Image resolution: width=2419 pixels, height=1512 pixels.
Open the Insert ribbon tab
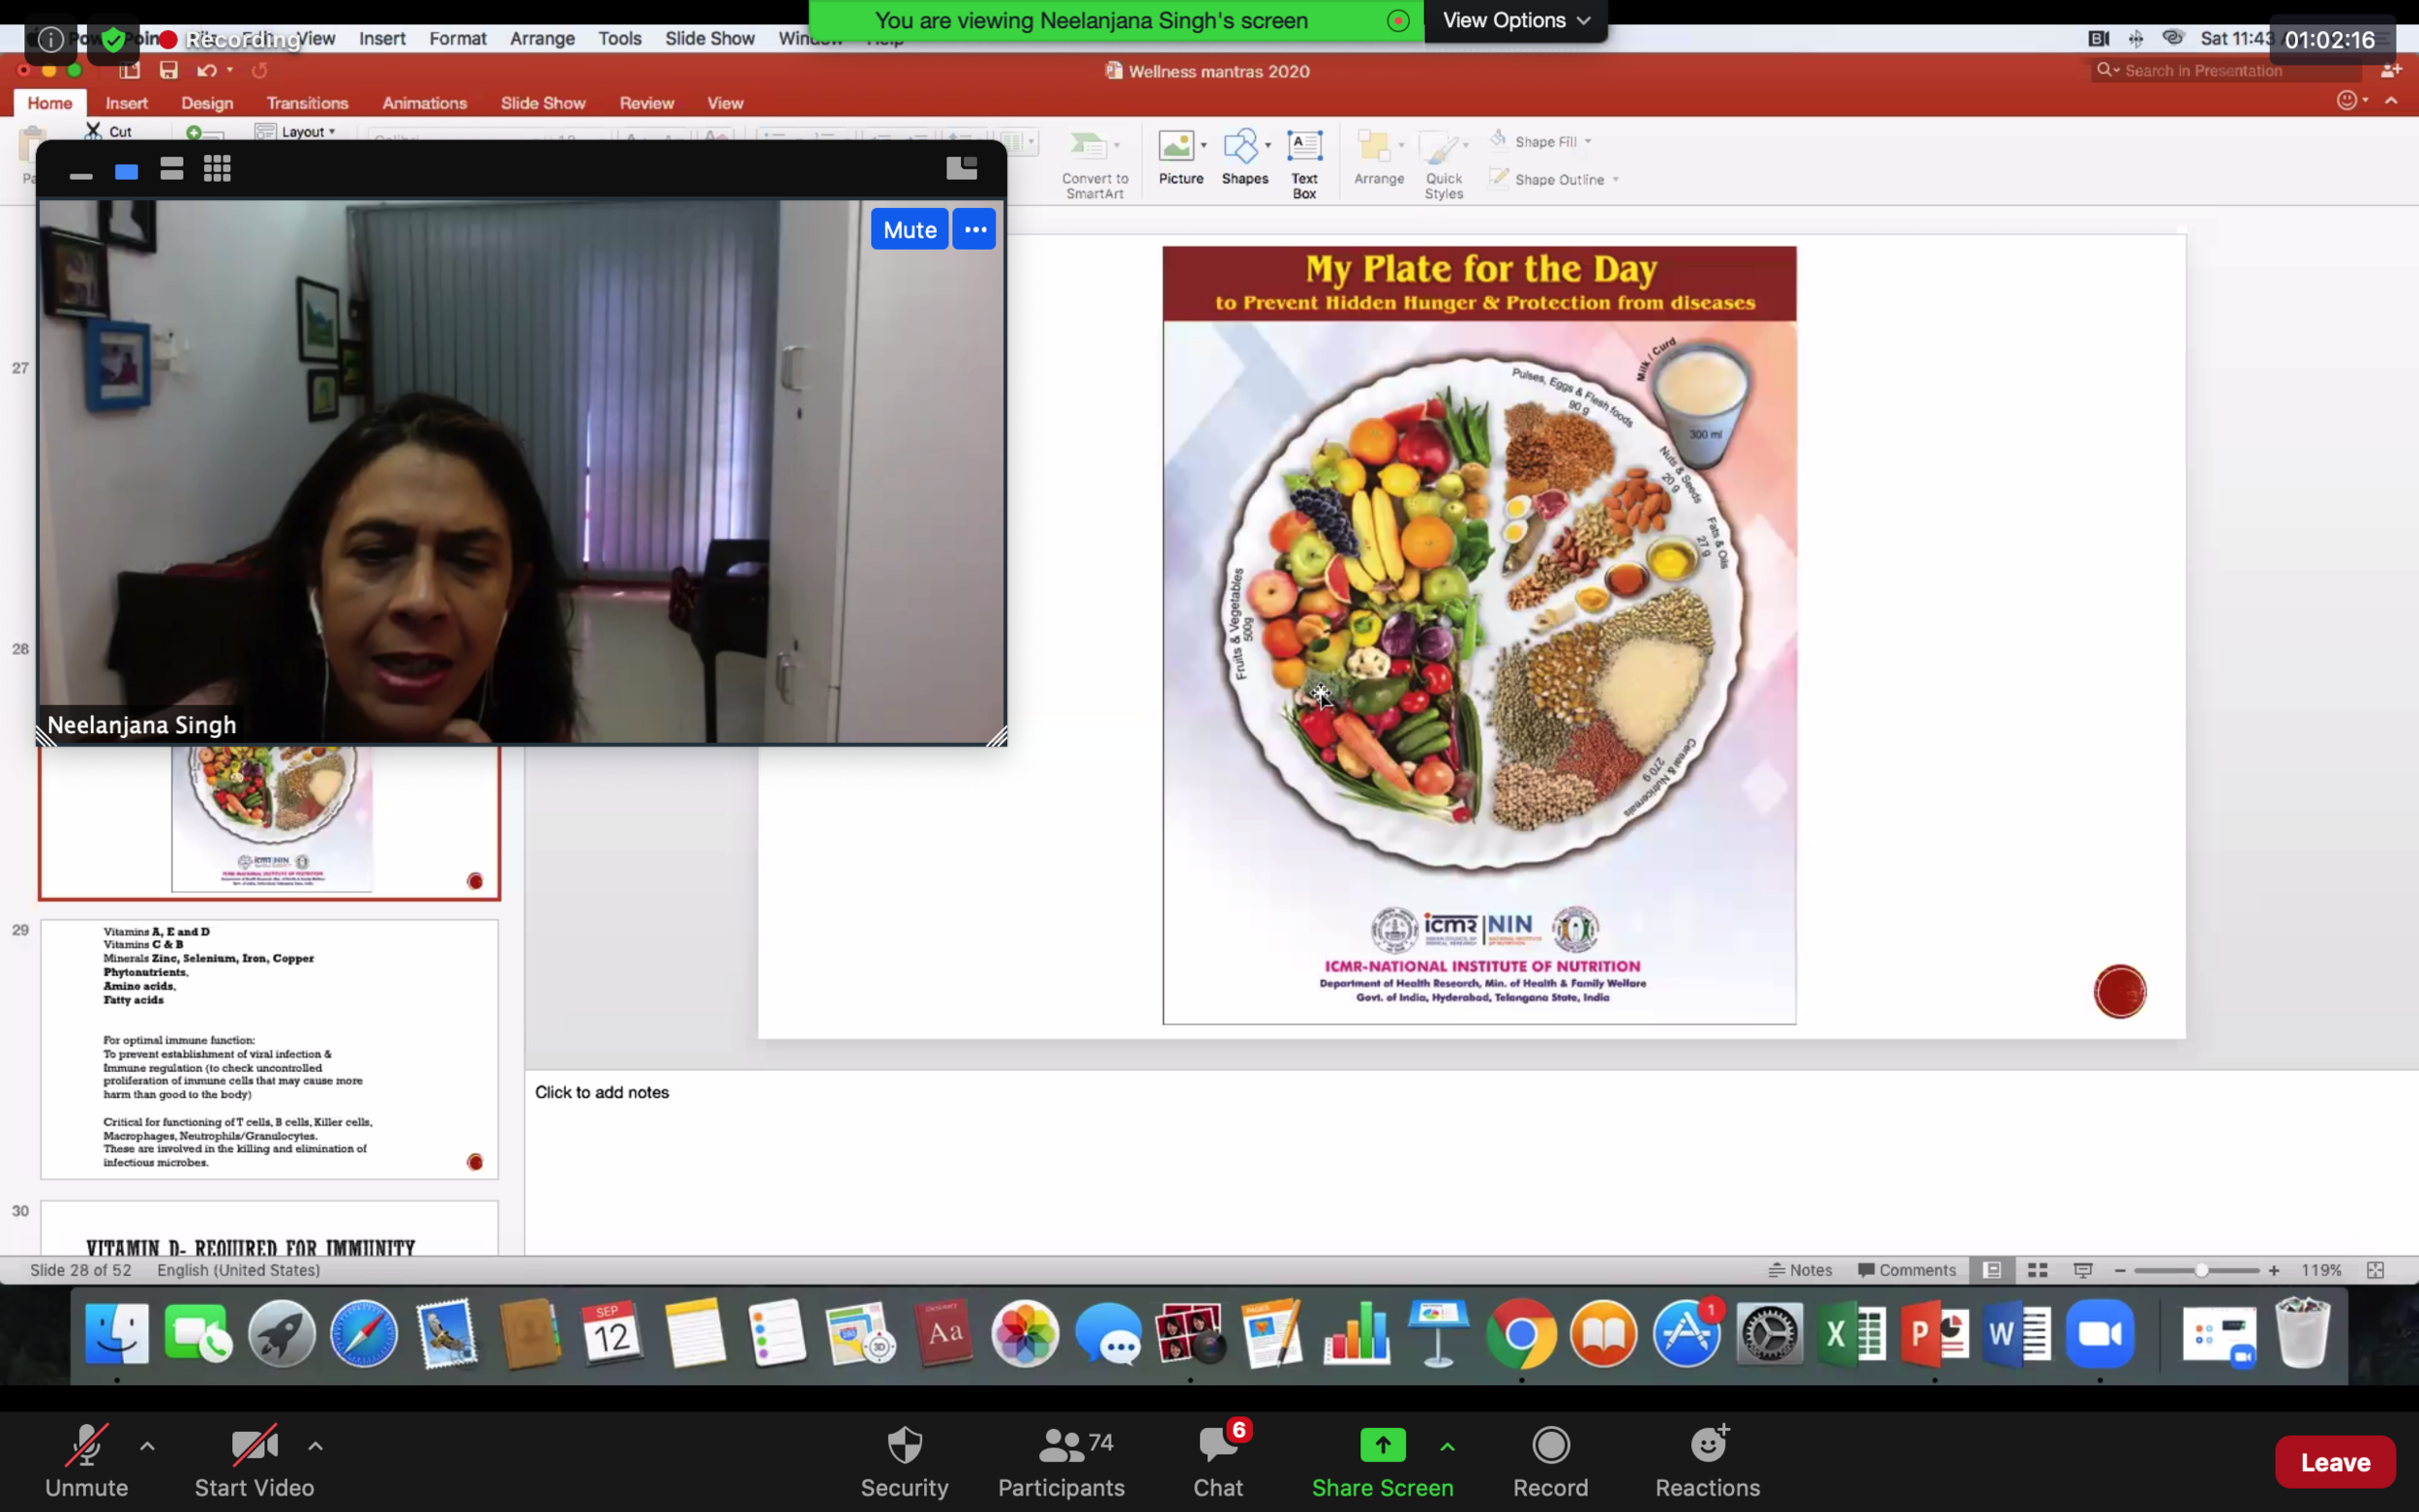point(126,103)
